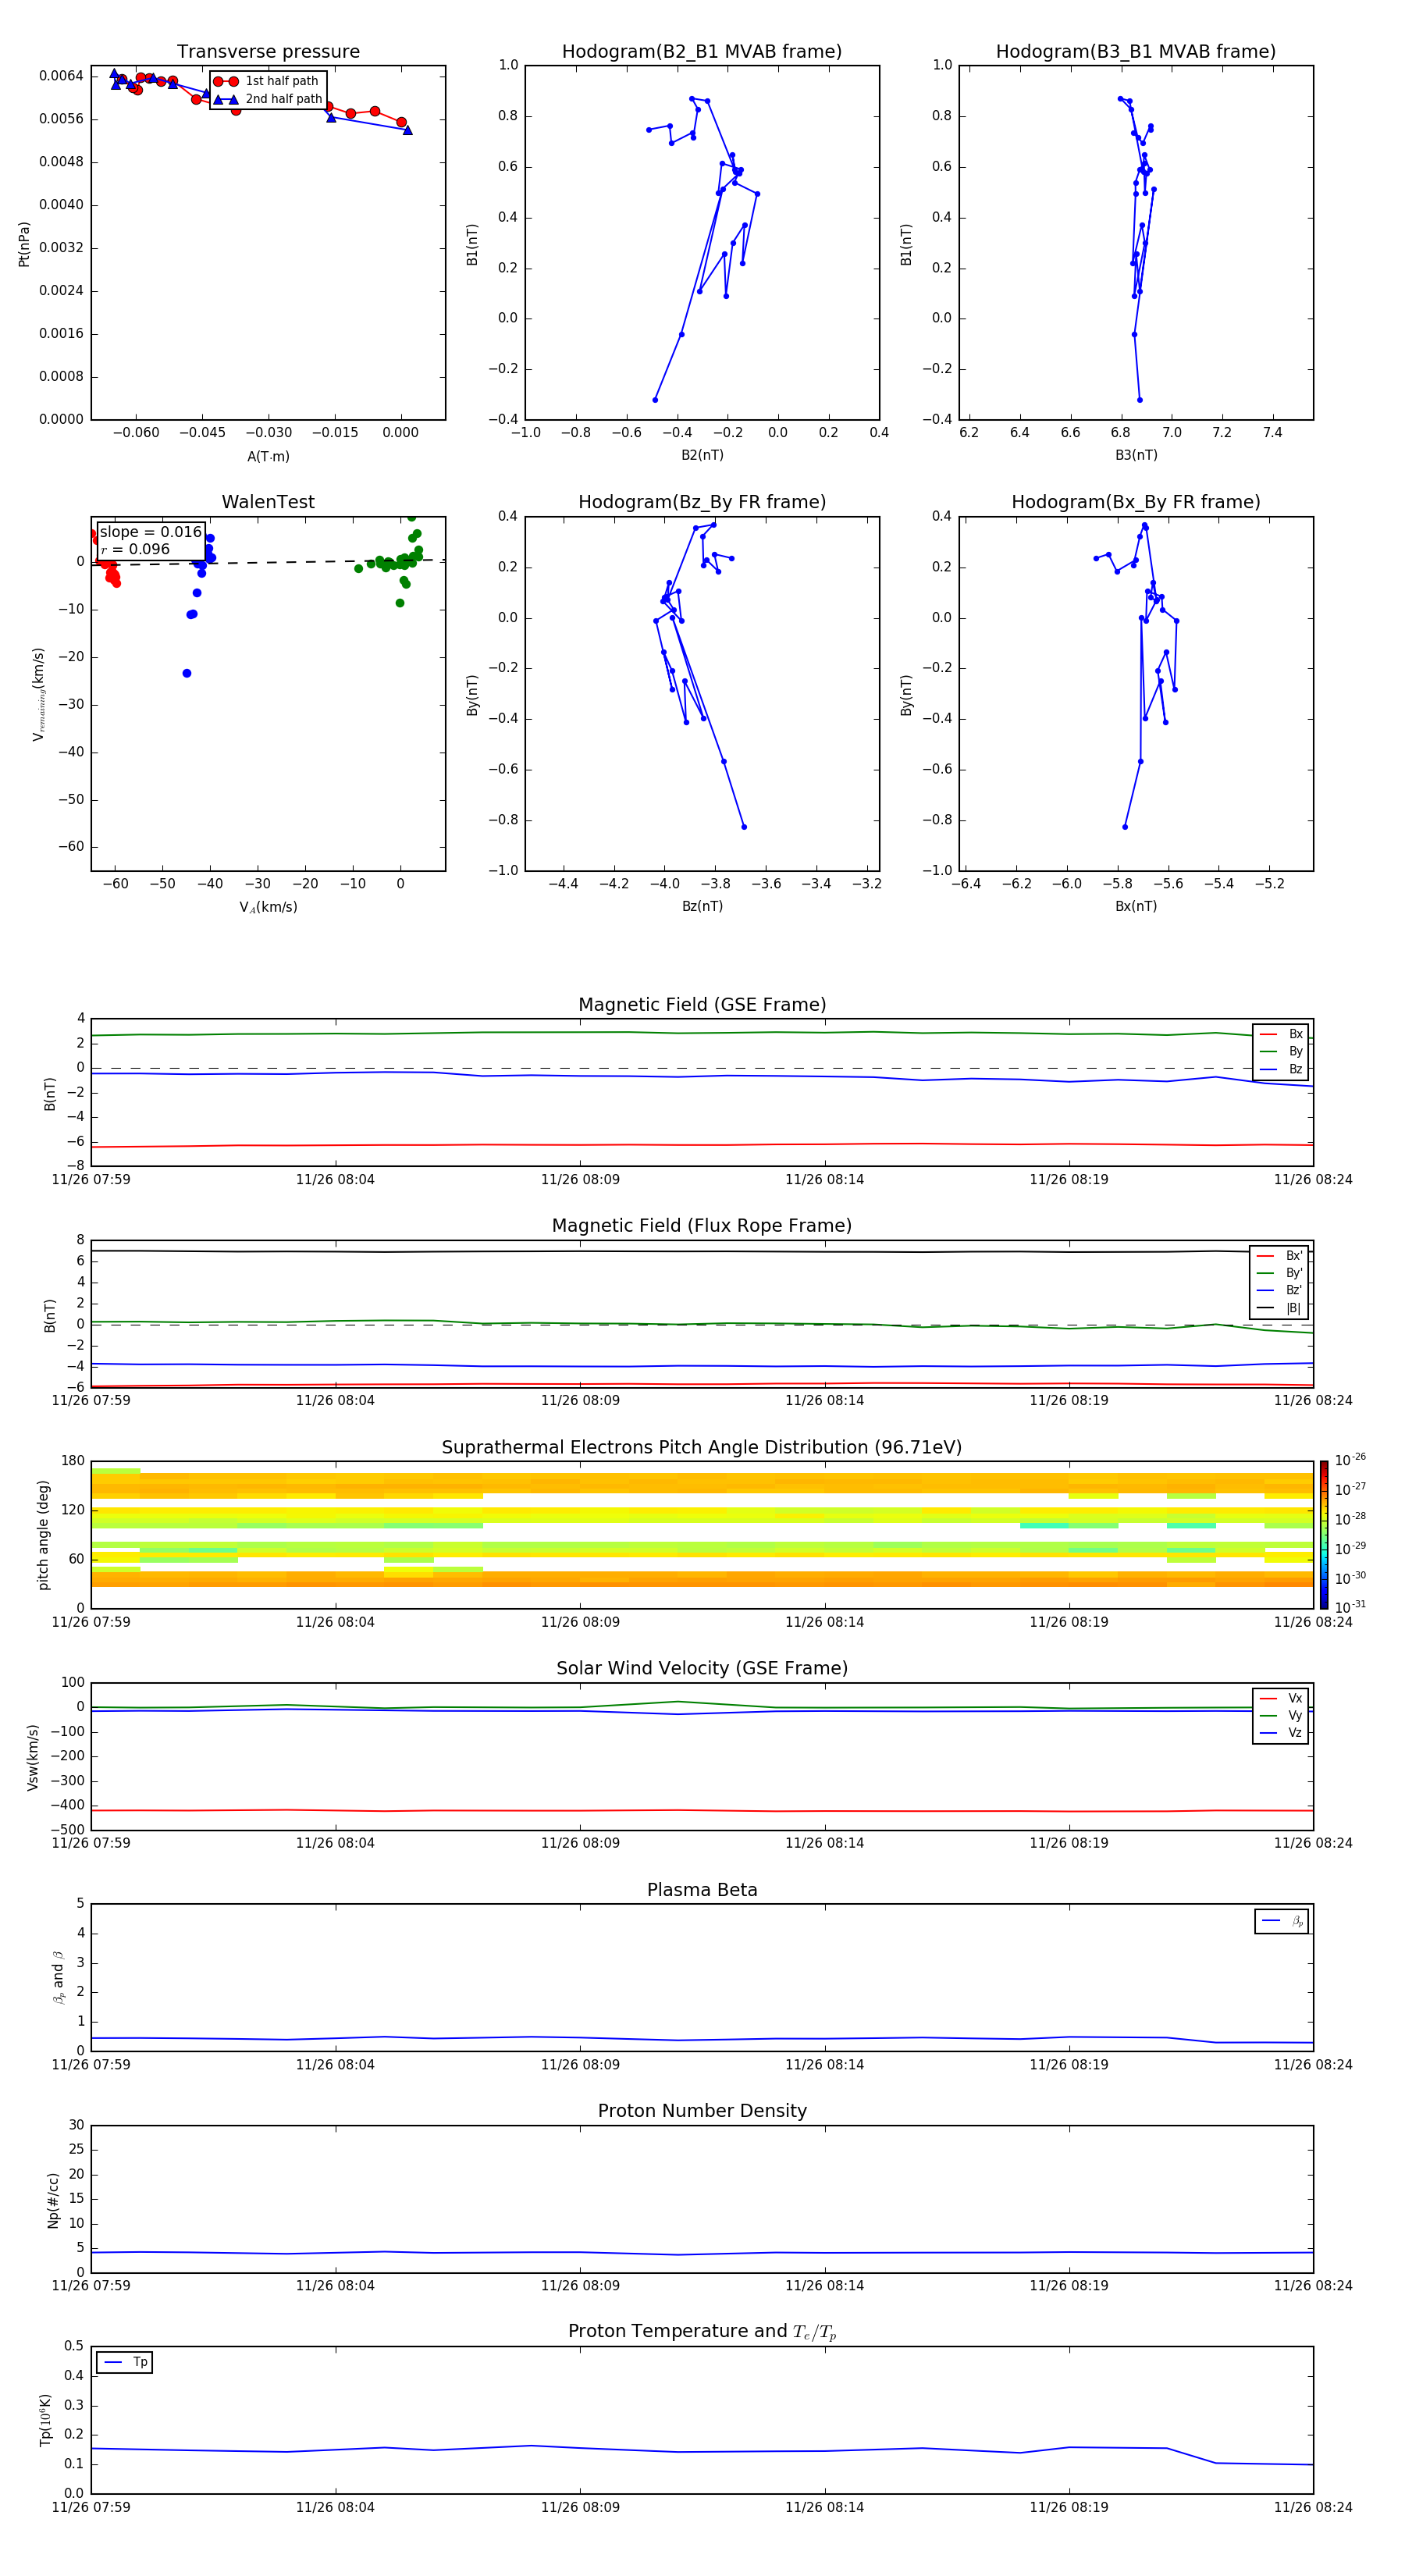The image size is (1405, 2576).
Task: Click the 'Magnetic Field (GSE Frame)' title
Action: 702,1005
